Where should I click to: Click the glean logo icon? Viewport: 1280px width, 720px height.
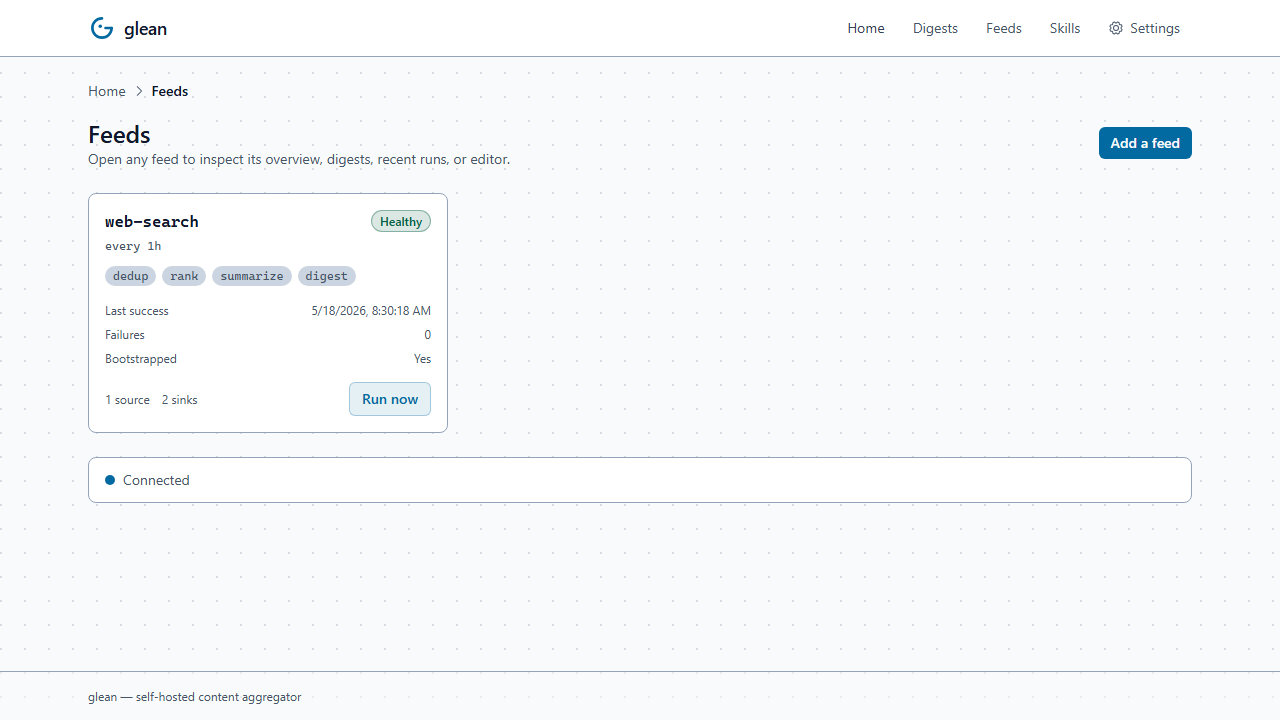point(102,28)
